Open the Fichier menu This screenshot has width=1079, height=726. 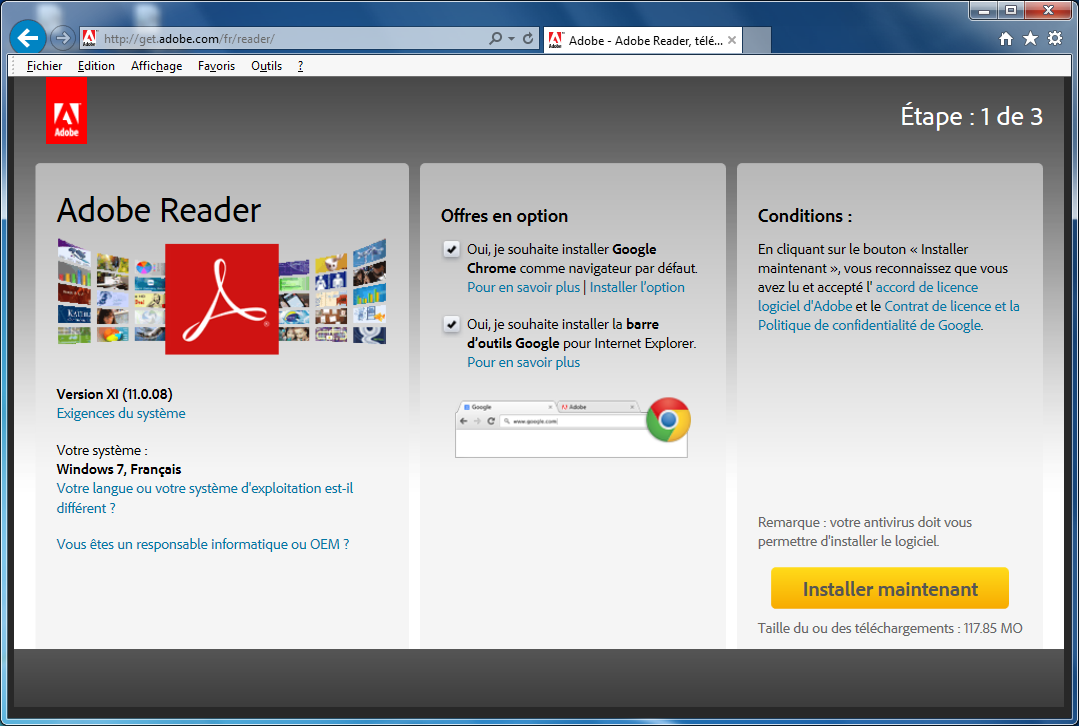[44, 66]
